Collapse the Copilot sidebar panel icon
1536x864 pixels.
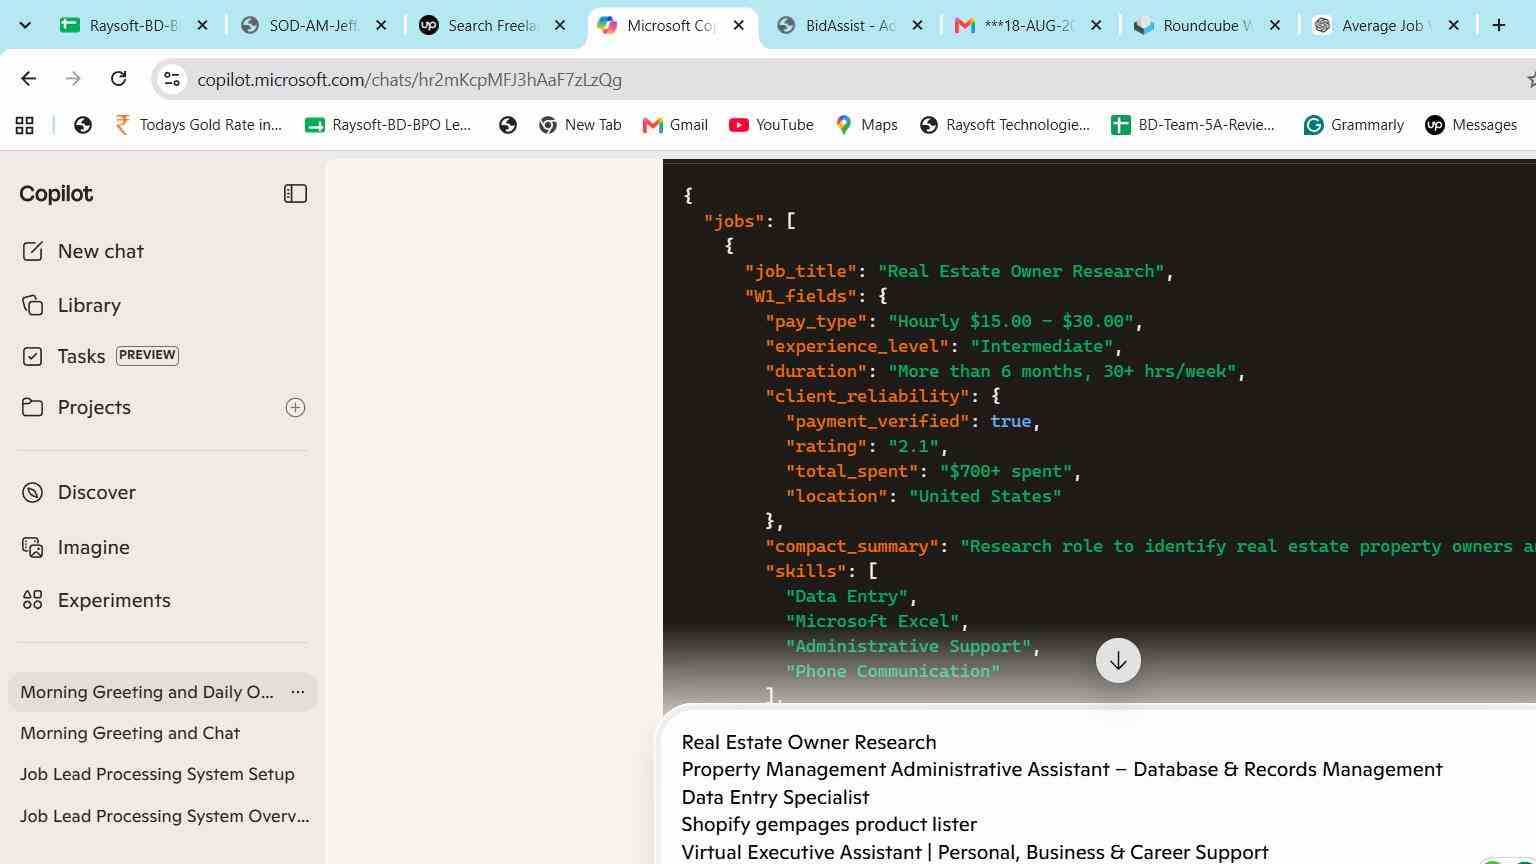(x=295, y=194)
